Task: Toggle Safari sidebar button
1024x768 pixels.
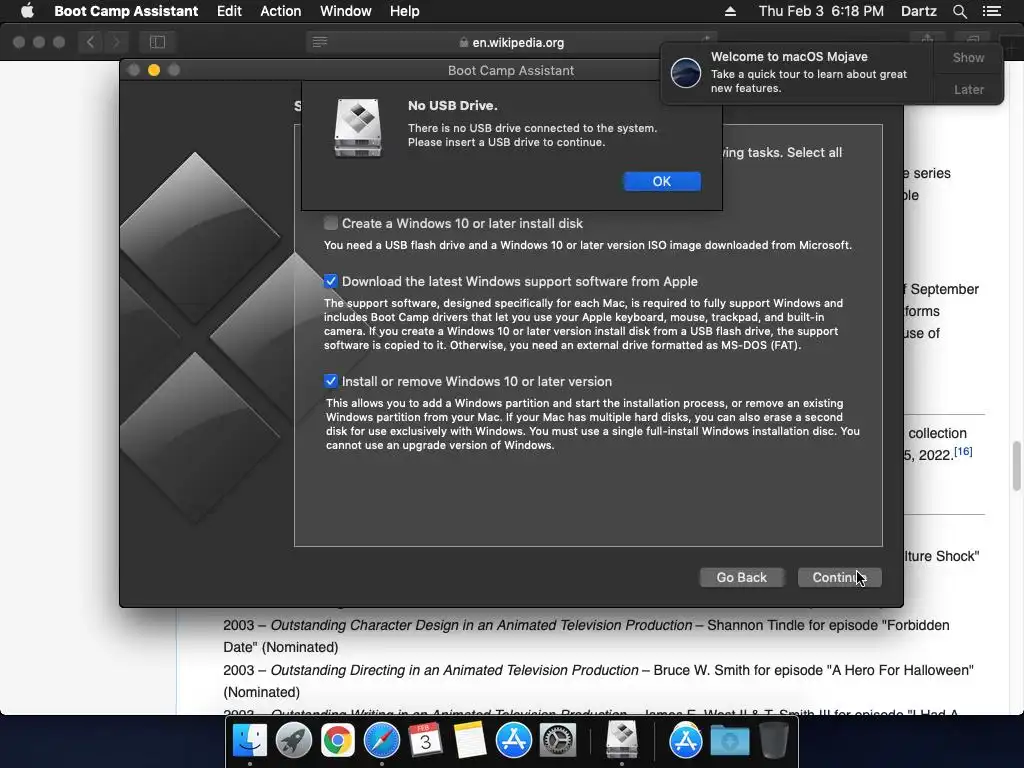Action: (x=157, y=42)
